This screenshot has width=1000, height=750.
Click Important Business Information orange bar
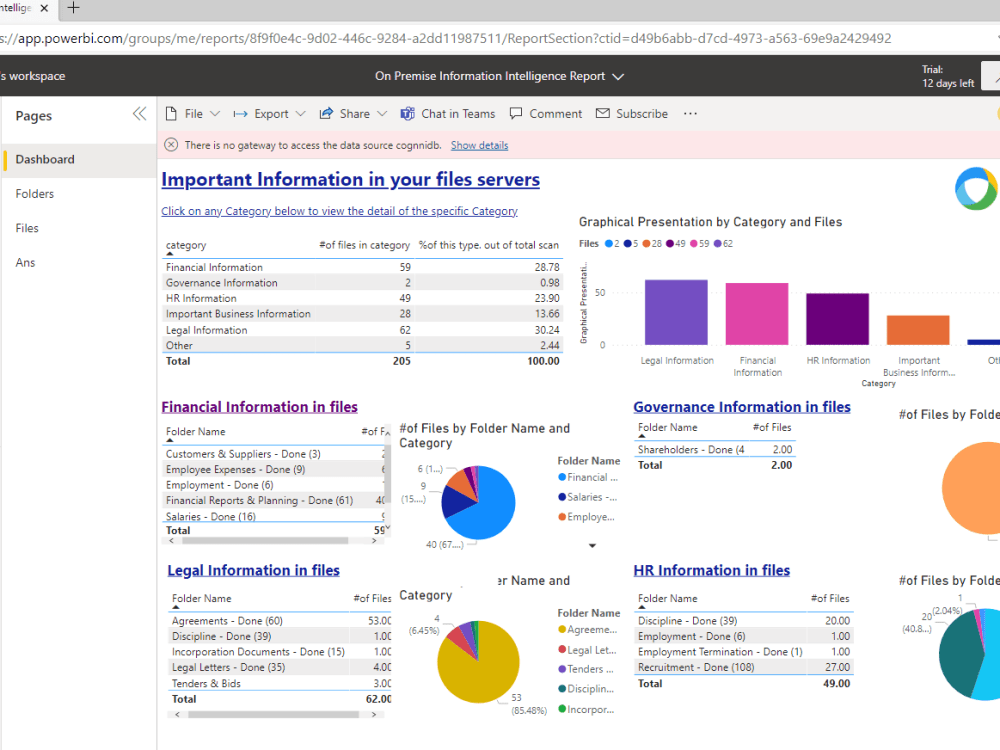coord(918,330)
